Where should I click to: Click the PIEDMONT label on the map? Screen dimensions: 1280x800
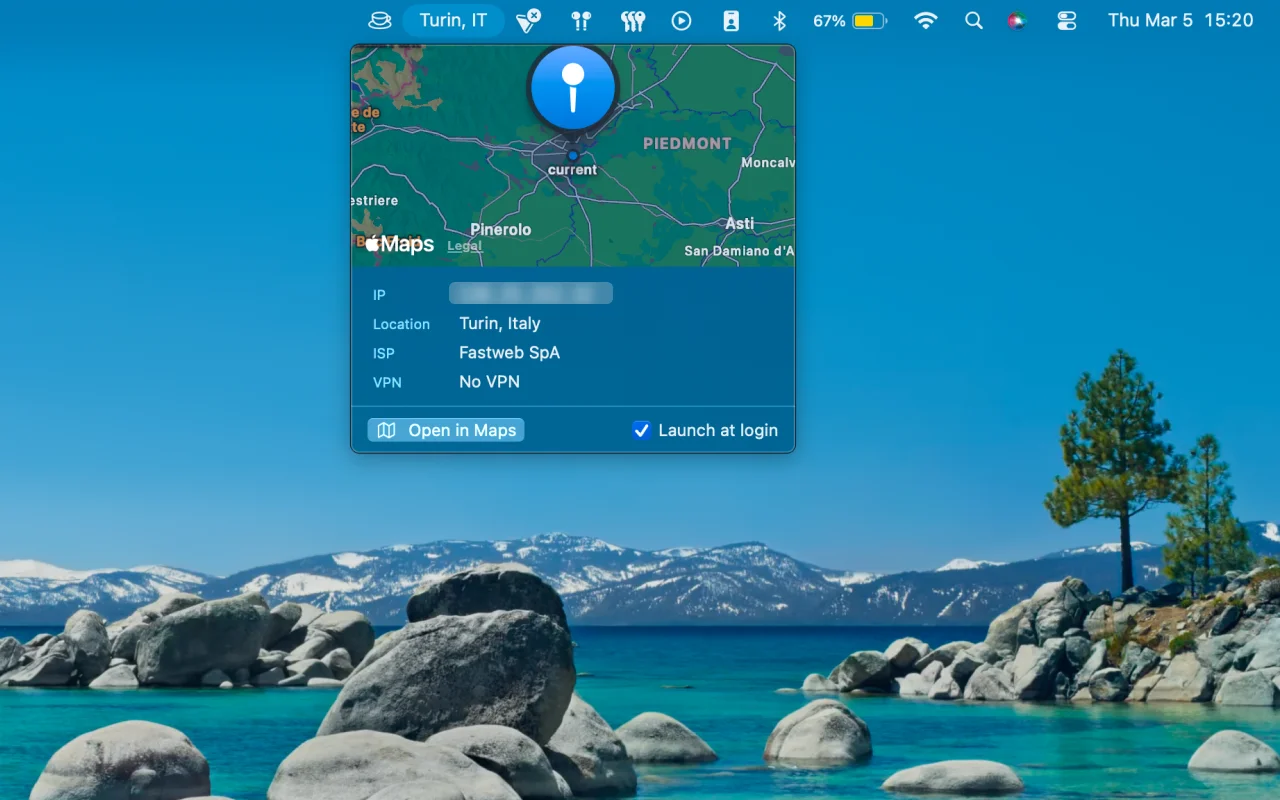(x=687, y=143)
